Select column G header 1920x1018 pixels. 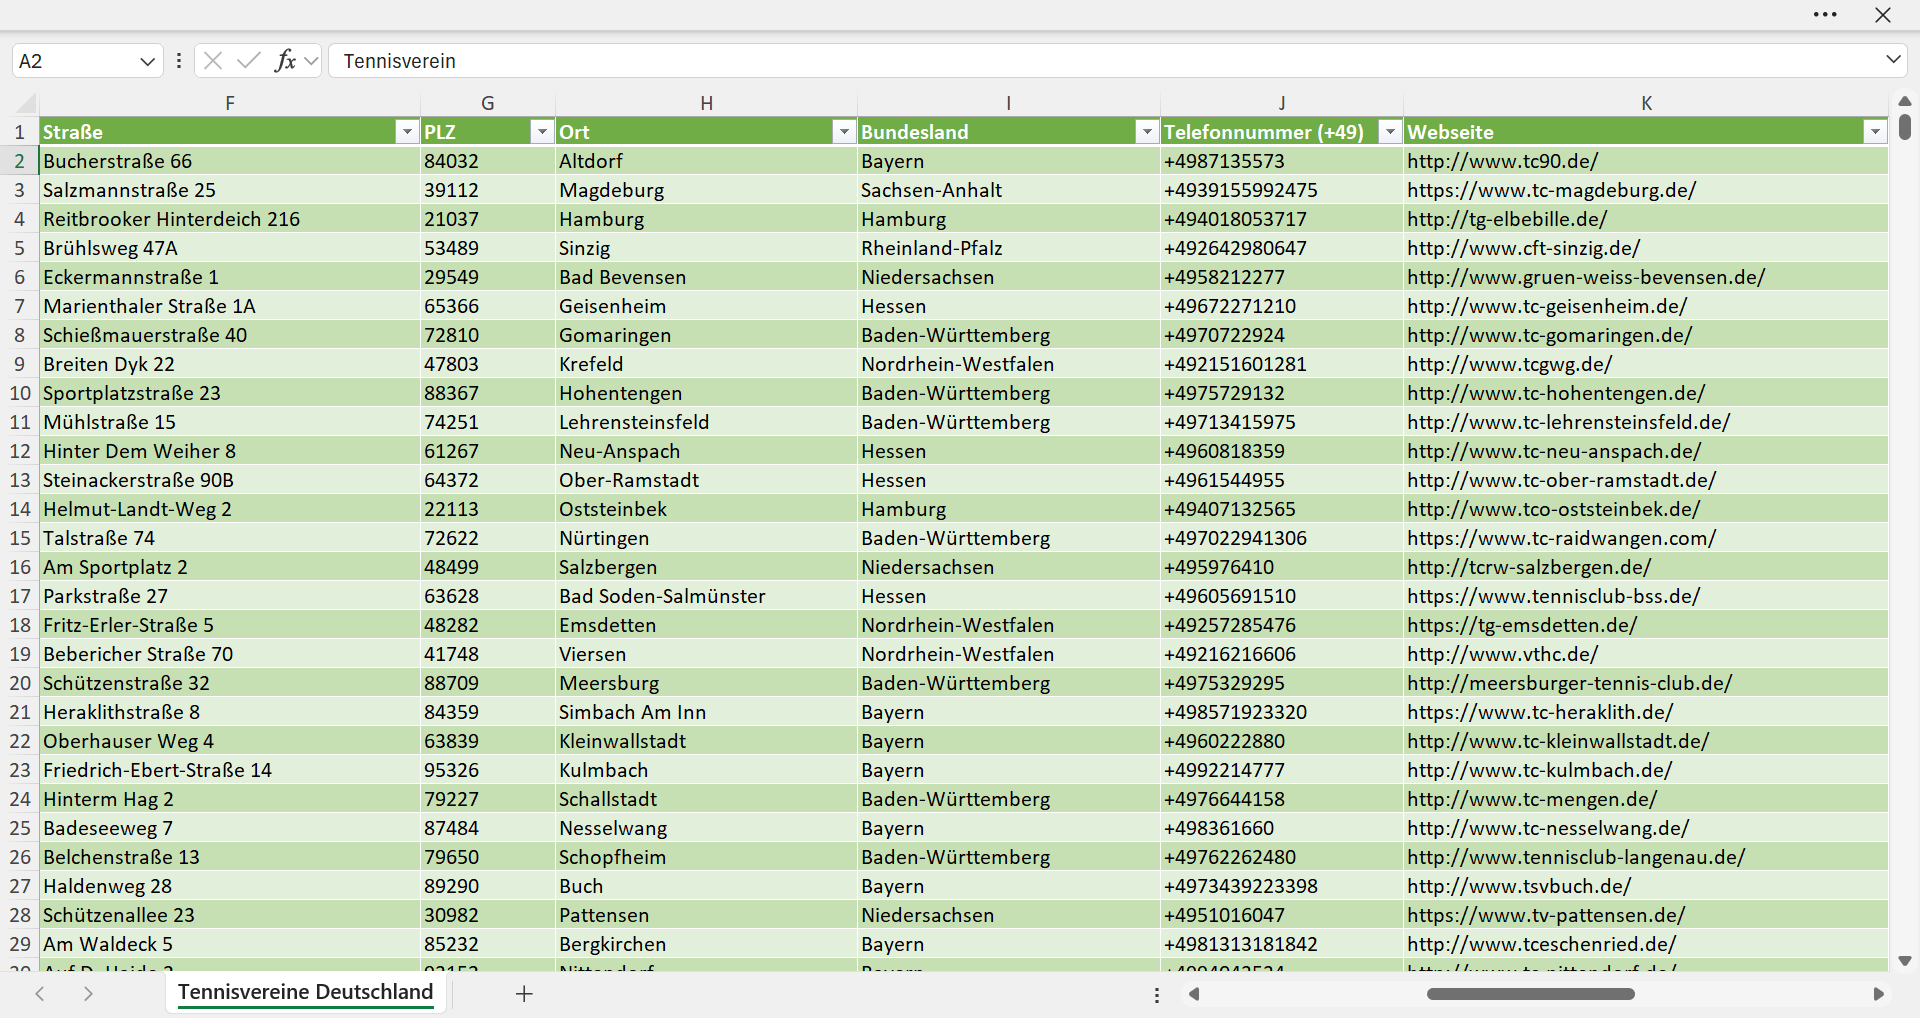click(488, 103)
